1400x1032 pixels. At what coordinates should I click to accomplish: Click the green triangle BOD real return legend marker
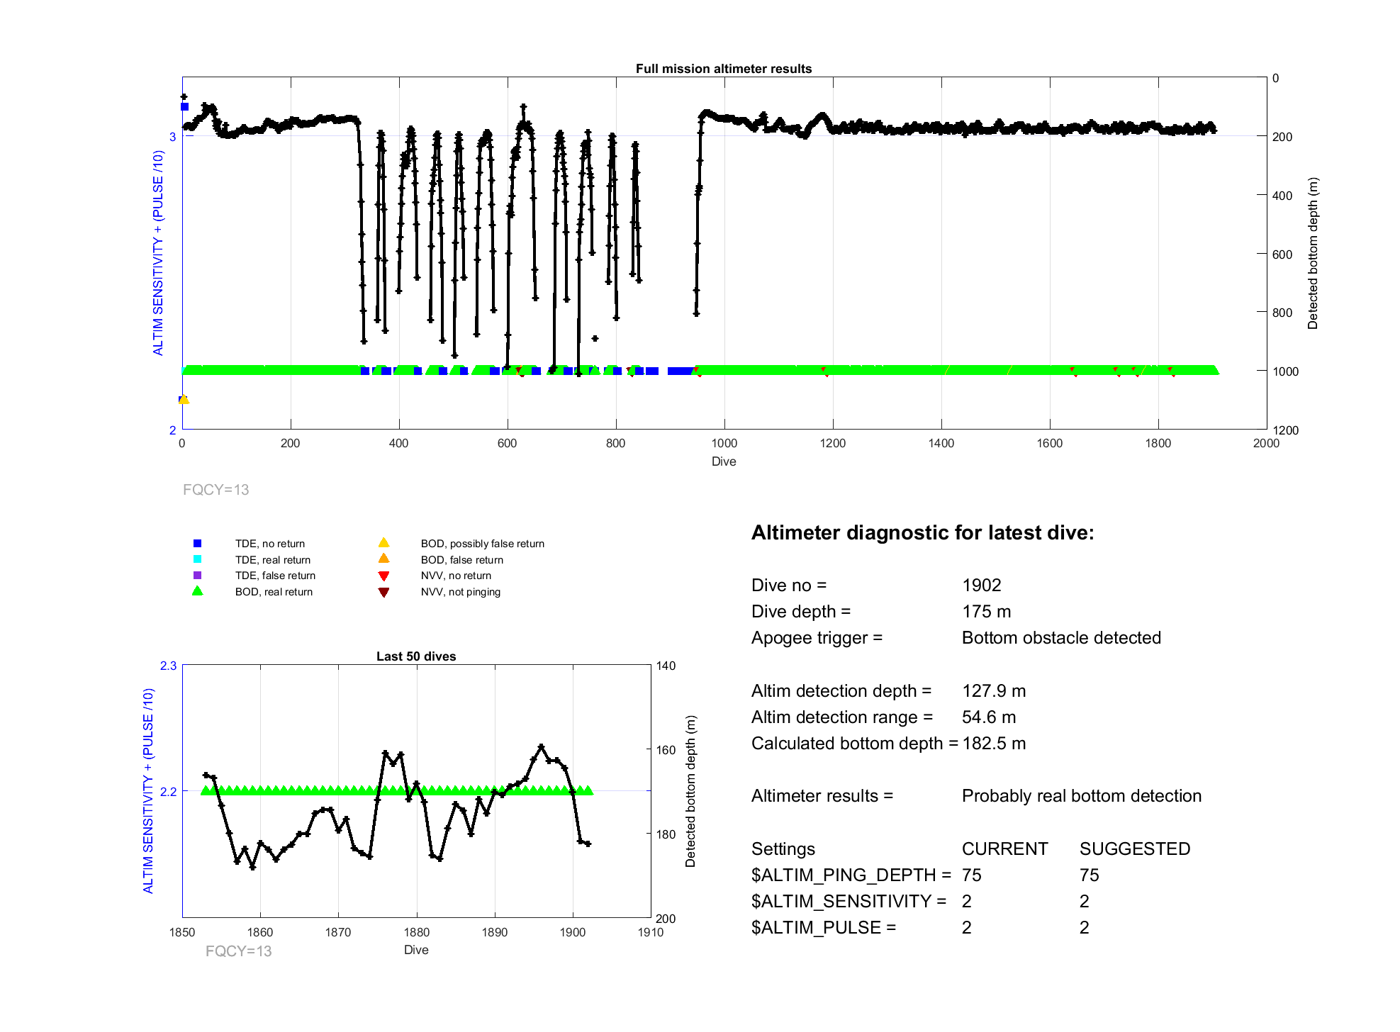point(197,591)
